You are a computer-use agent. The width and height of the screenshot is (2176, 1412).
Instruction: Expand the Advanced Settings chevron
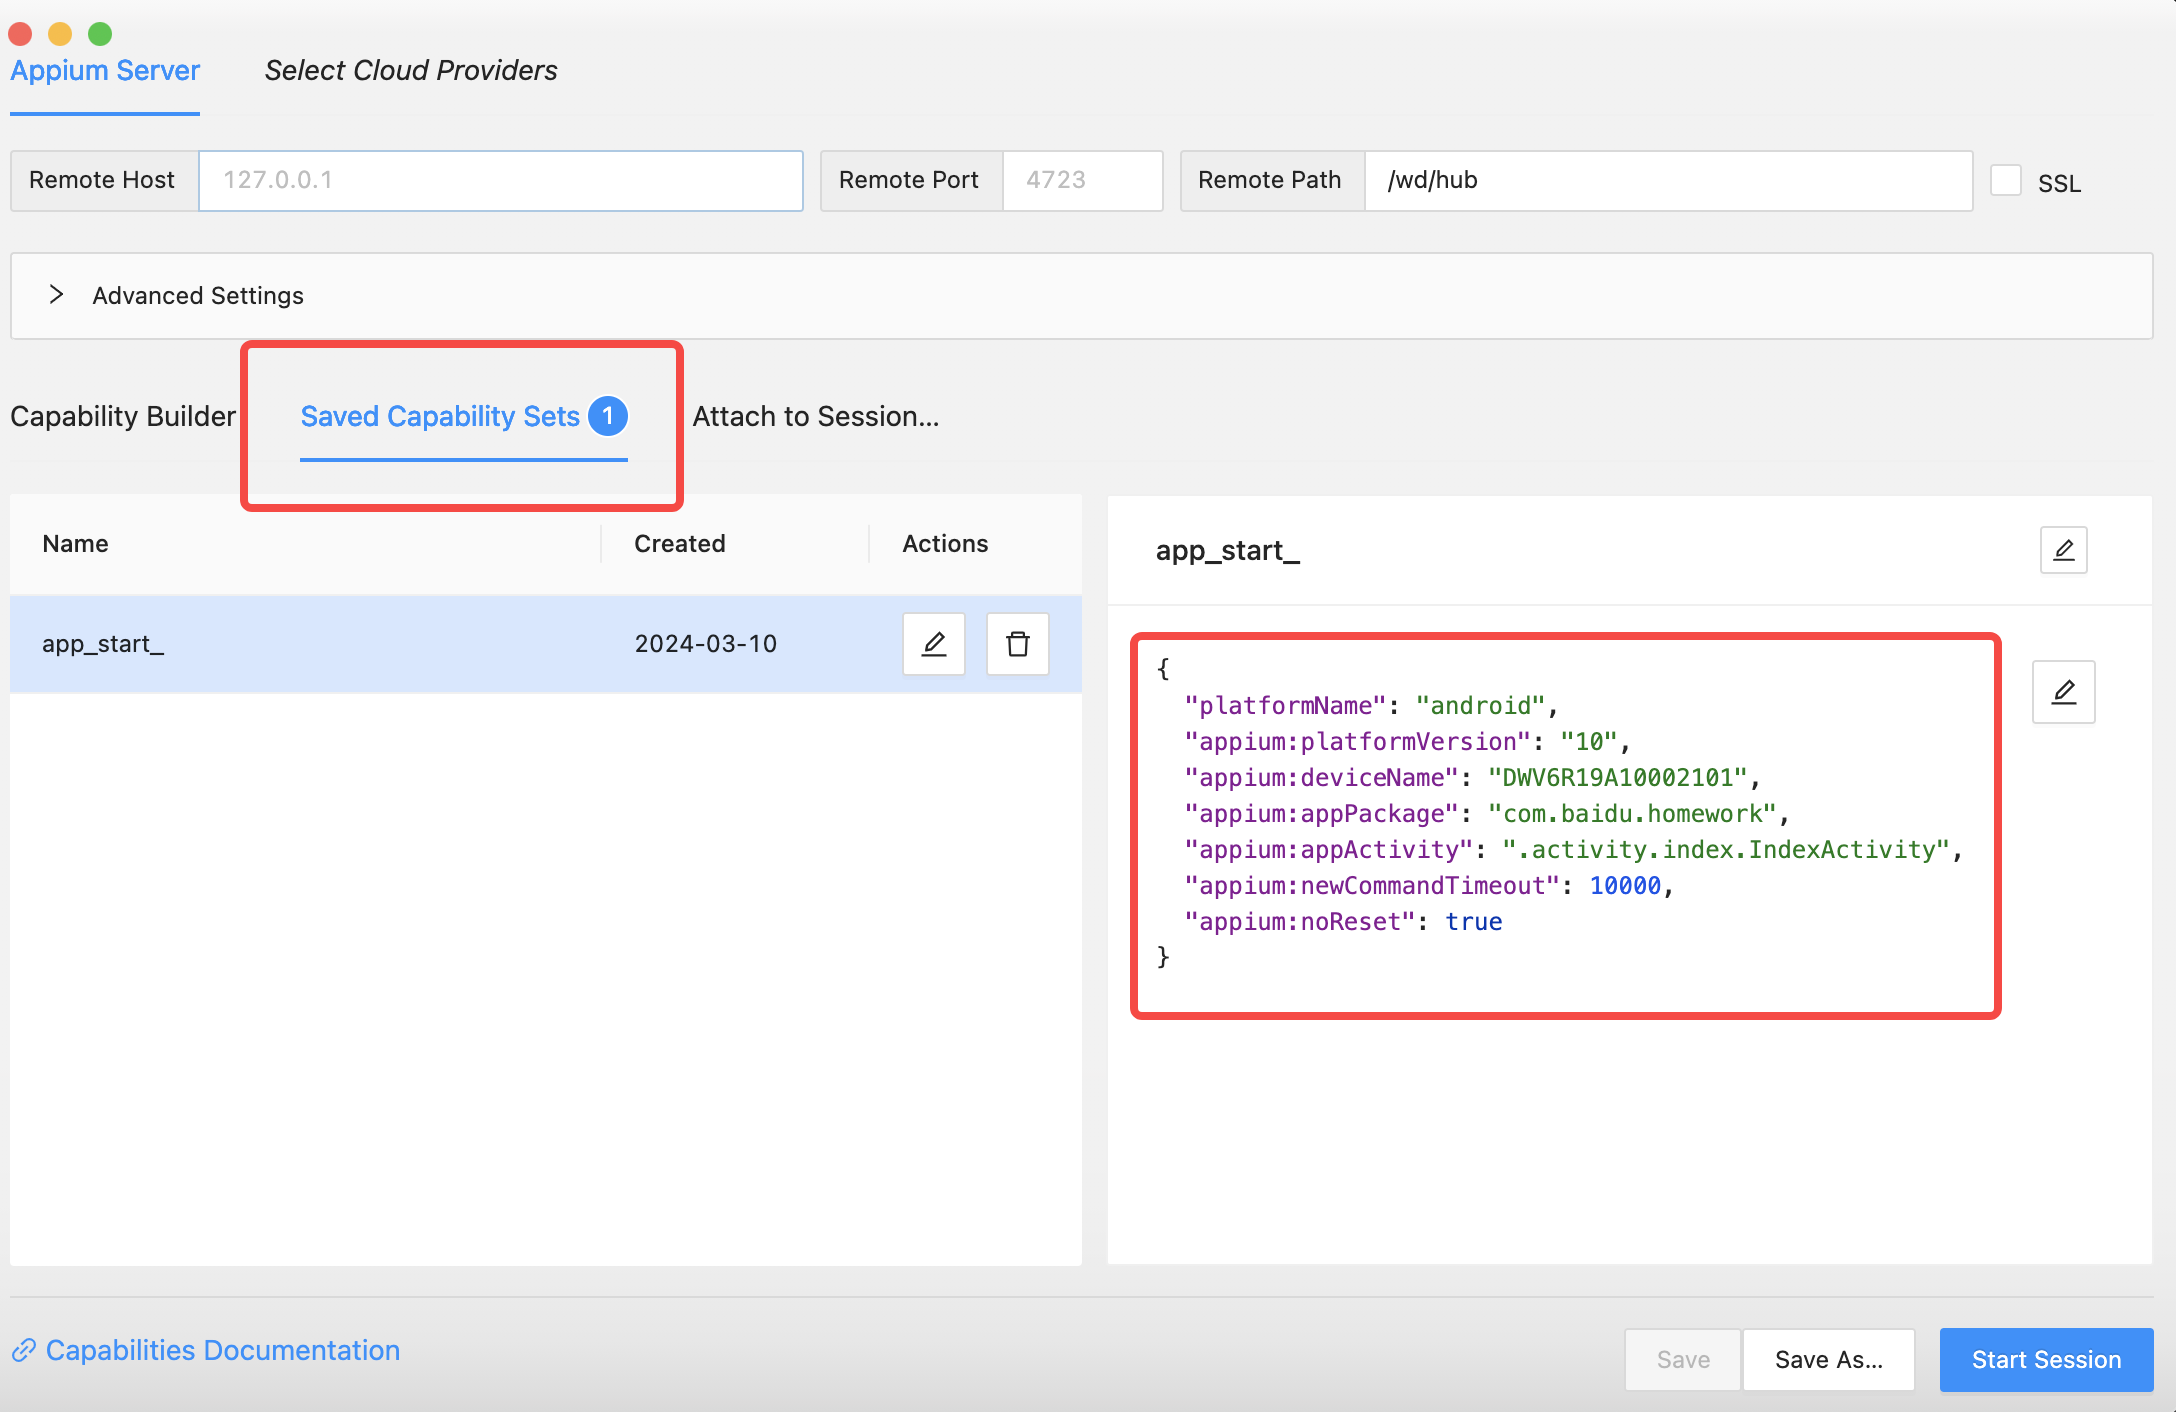pyautogui.click(x=56, y=295)
